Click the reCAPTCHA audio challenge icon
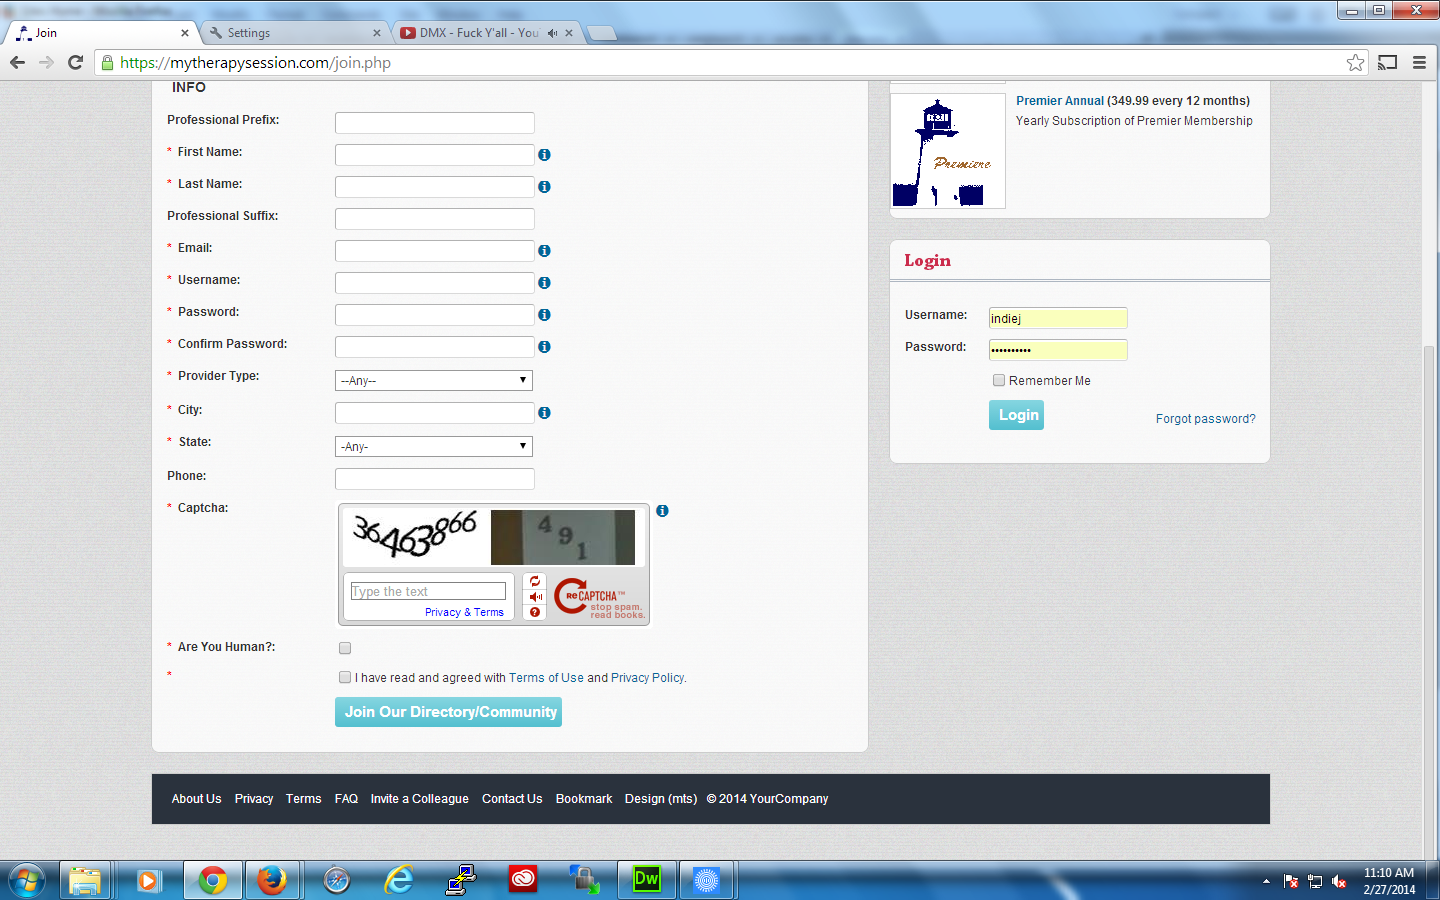1440x900 pixels. tap(535, 597)
